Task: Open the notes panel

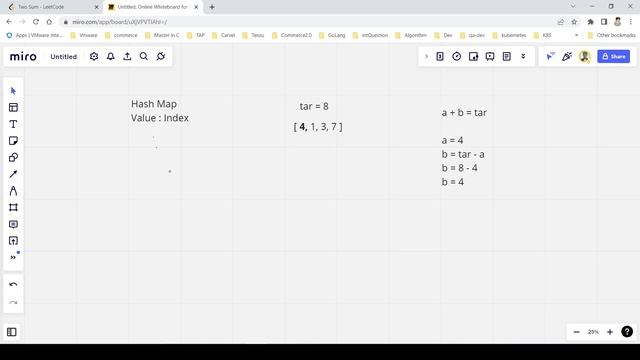Action: click(507, 56)
